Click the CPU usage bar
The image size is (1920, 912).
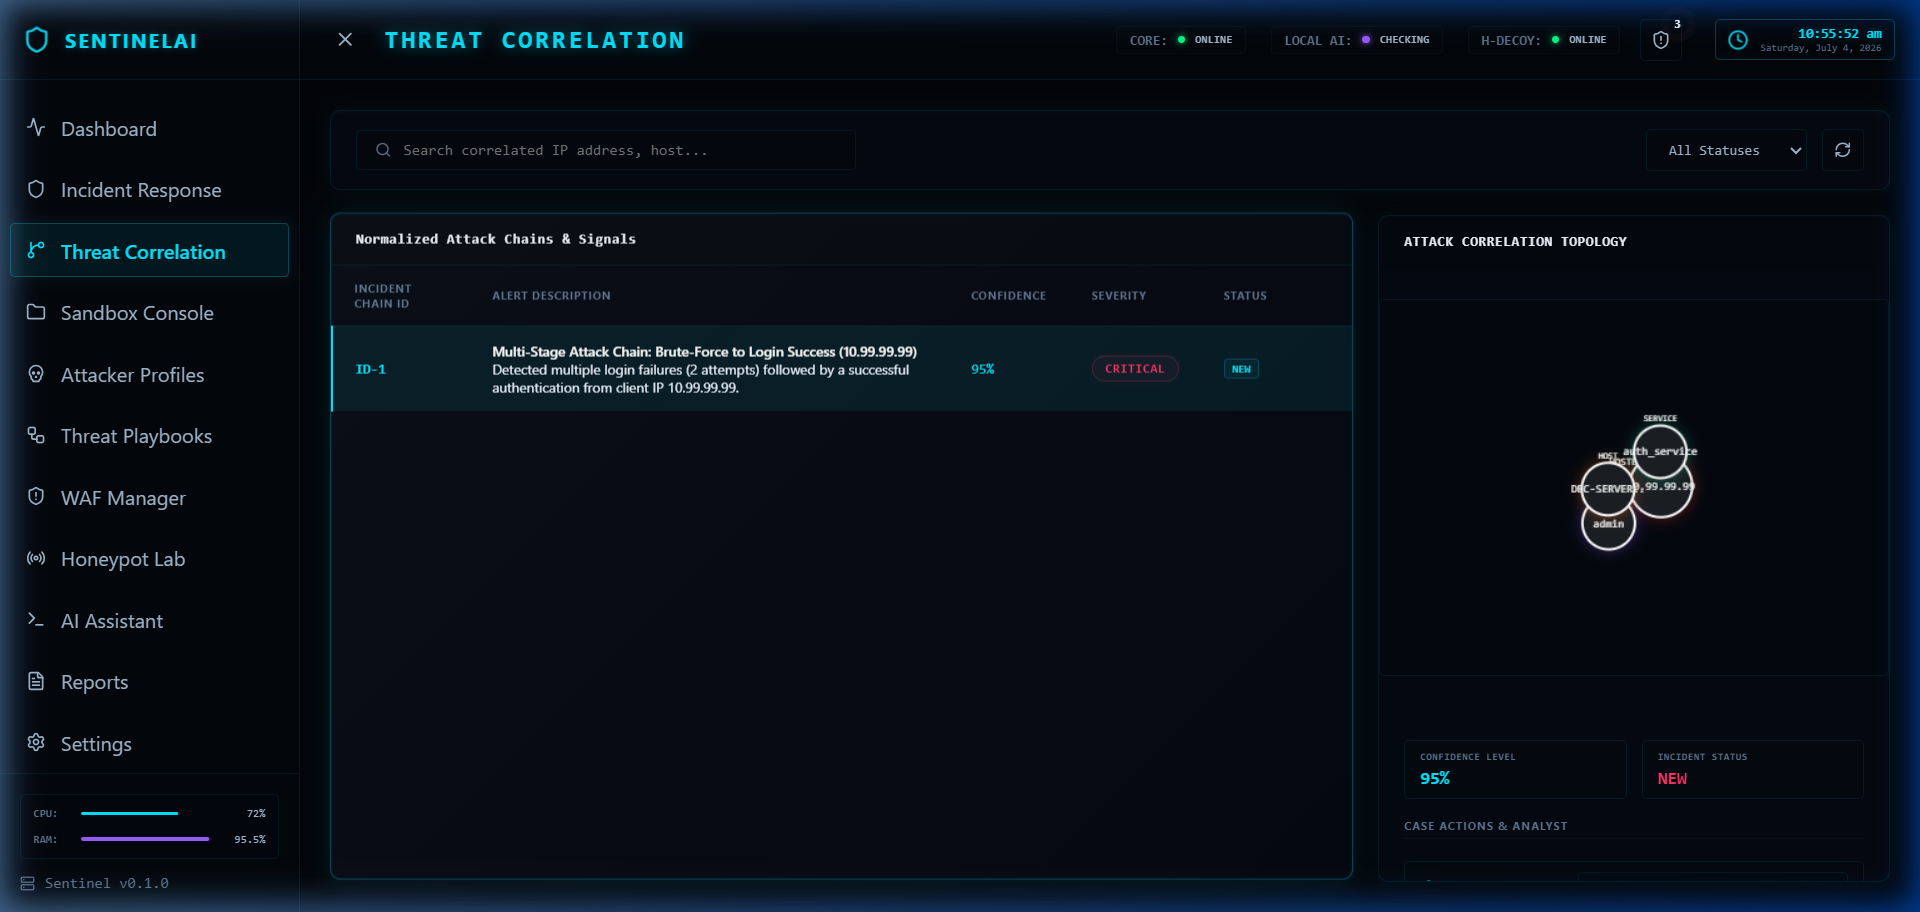tap(145, 813)
